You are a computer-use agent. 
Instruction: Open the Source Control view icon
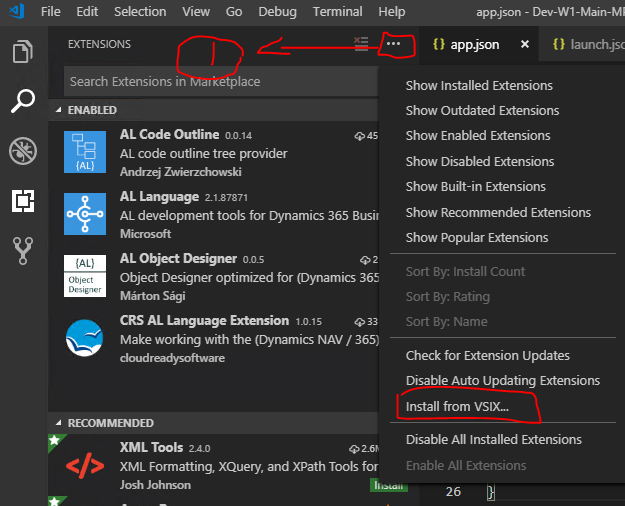coord(23,251)
